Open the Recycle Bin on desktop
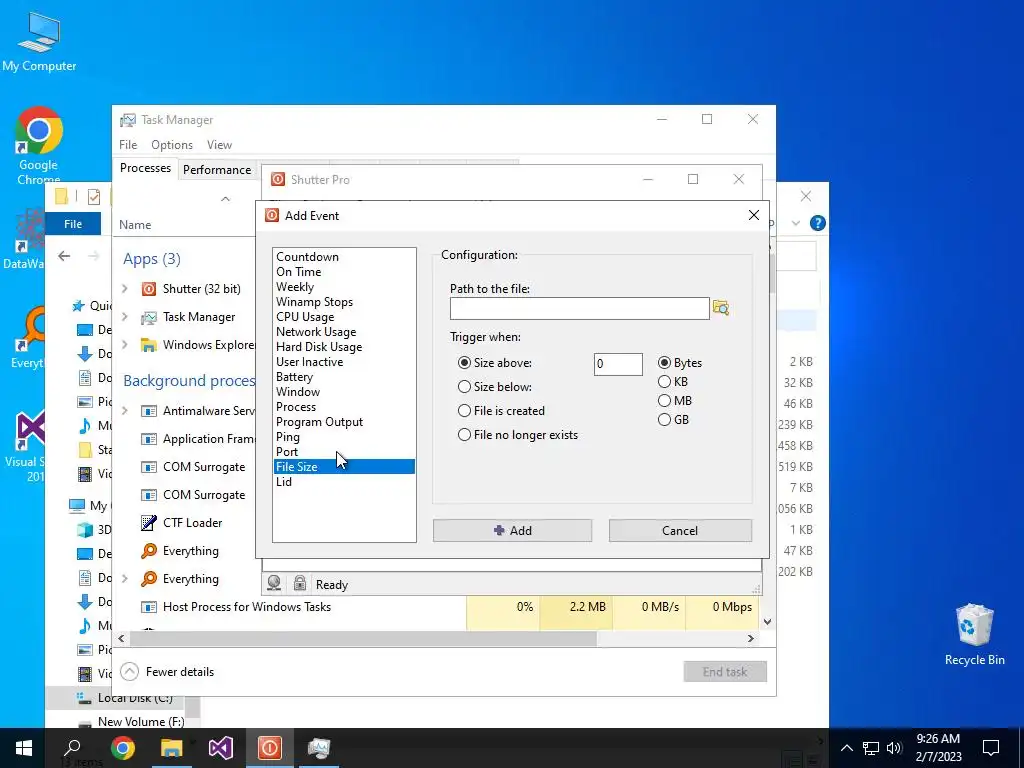The width and height of the screenshot is (1024, 768). [974, 633]
